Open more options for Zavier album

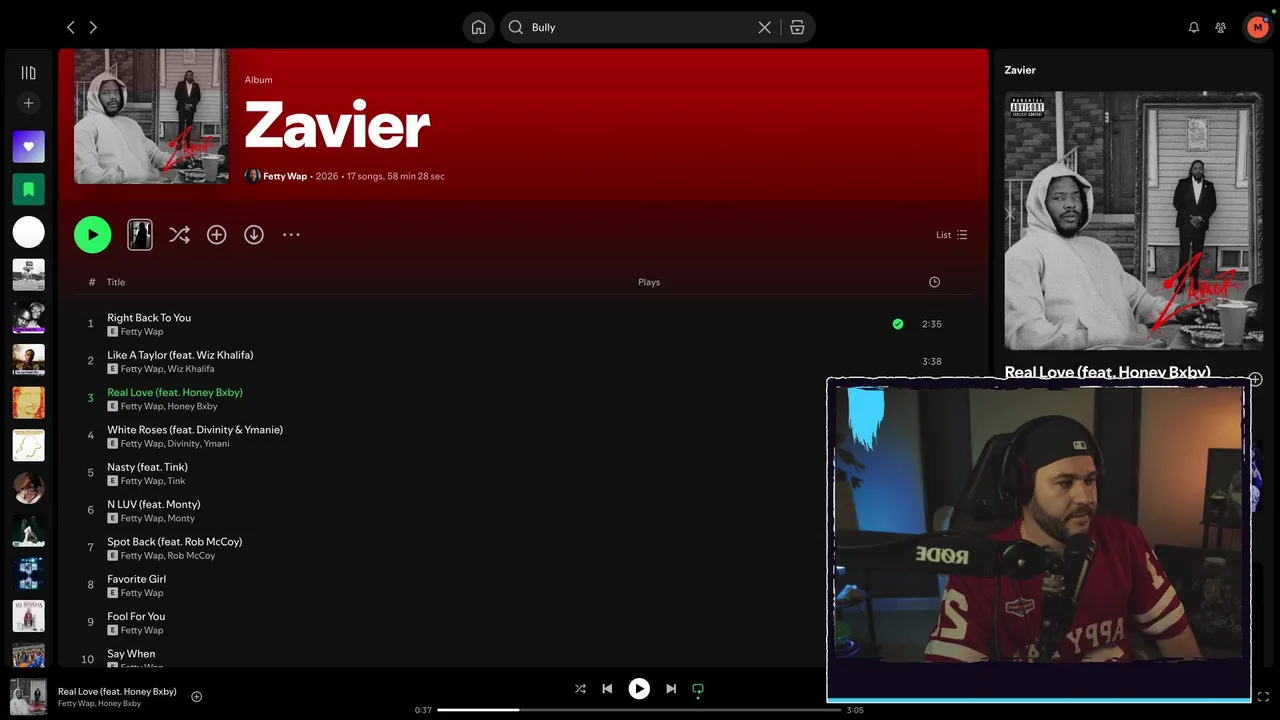click(x=291, y=235)
